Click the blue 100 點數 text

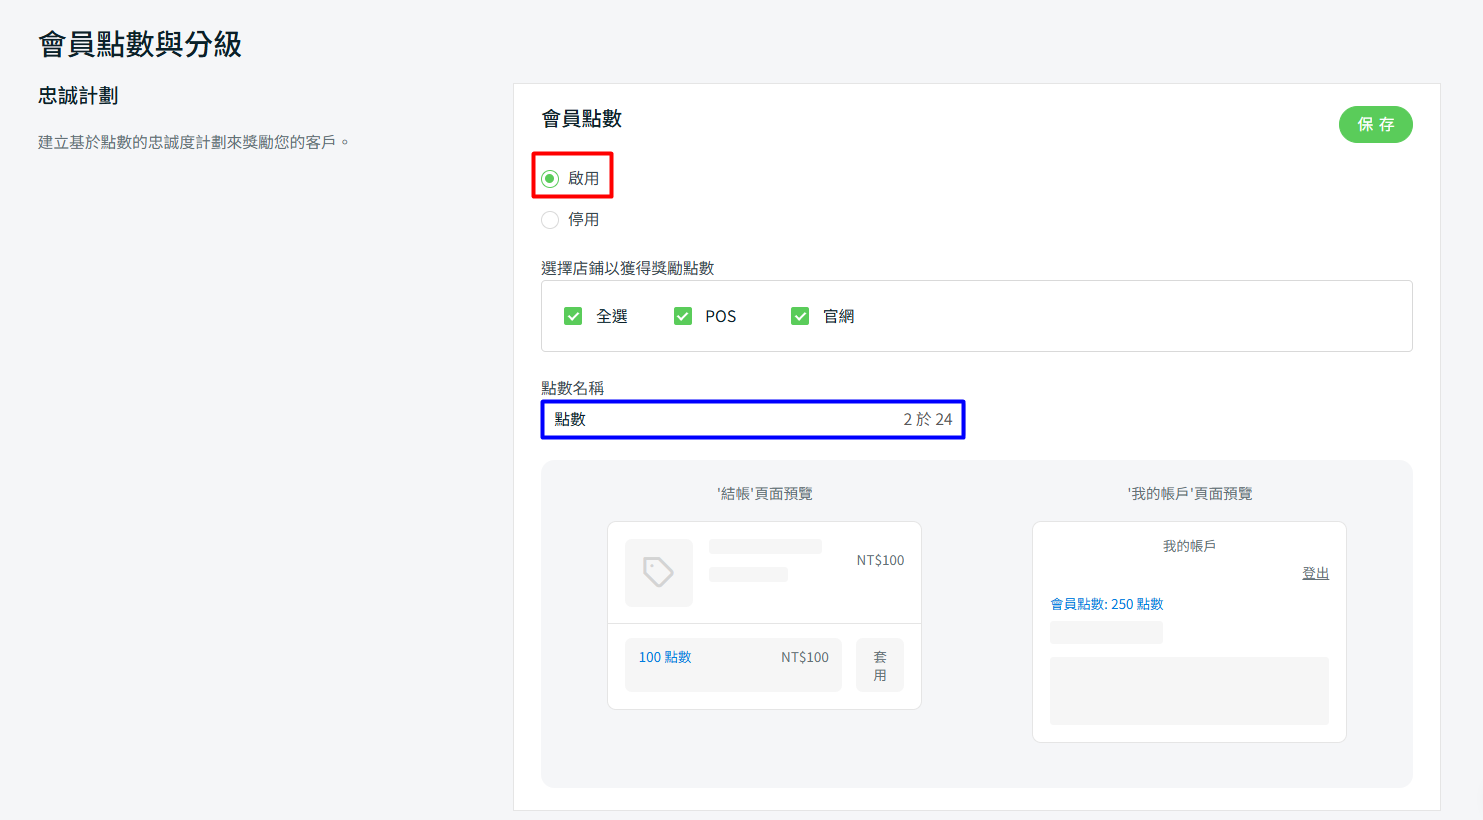point(665,657)
